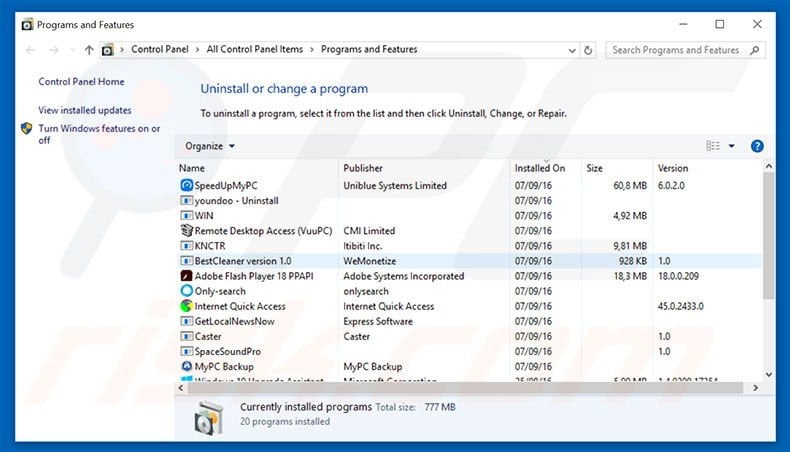Expand chevron after All Control Panel Items
This screenshot has height=452, width=790.
pyautogui.click(x=312, y=49)
